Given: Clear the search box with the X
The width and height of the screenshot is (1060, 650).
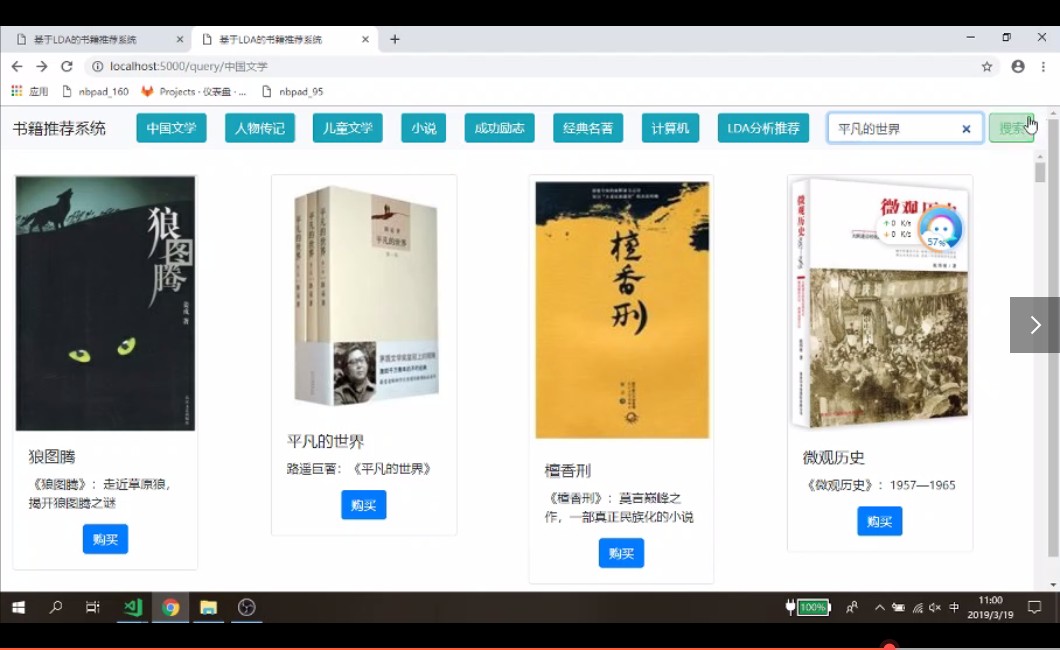Looking at the screenshot, I should pos(966,128).
